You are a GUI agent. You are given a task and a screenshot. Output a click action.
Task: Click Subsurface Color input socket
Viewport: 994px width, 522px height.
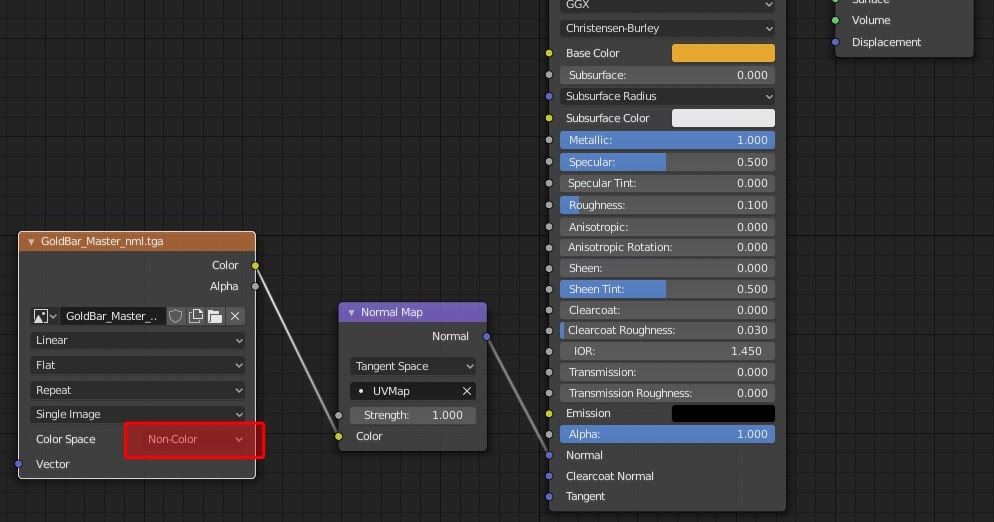pos(549,118)
